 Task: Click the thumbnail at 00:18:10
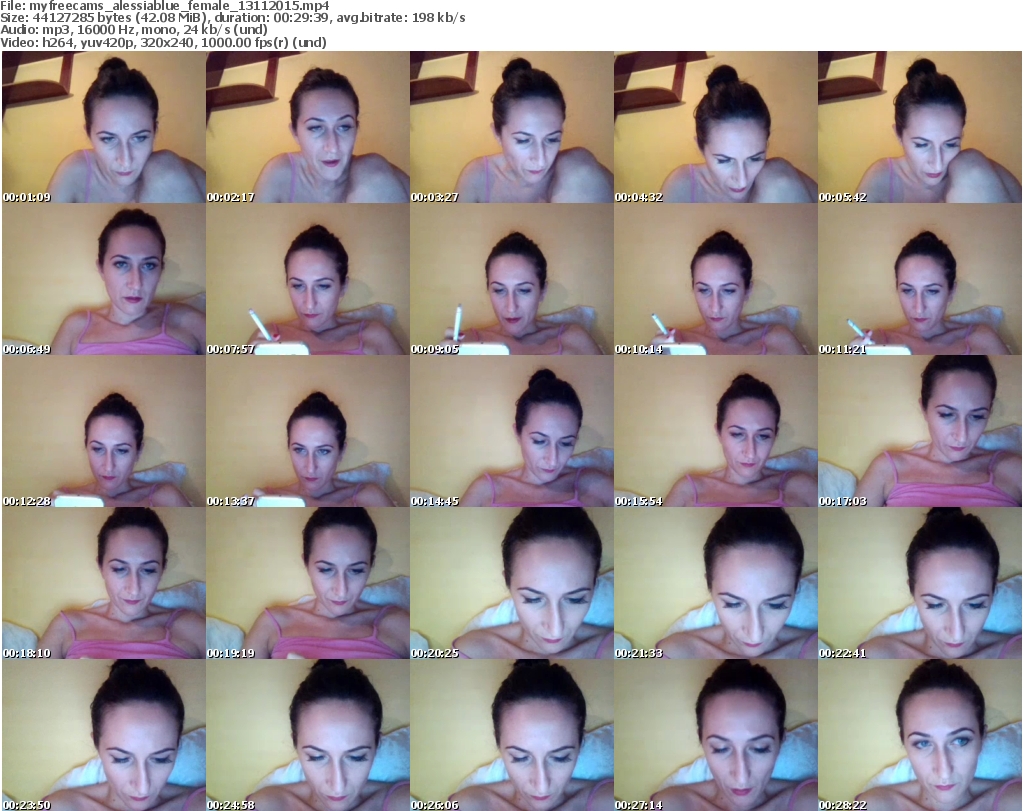(103, 584)
